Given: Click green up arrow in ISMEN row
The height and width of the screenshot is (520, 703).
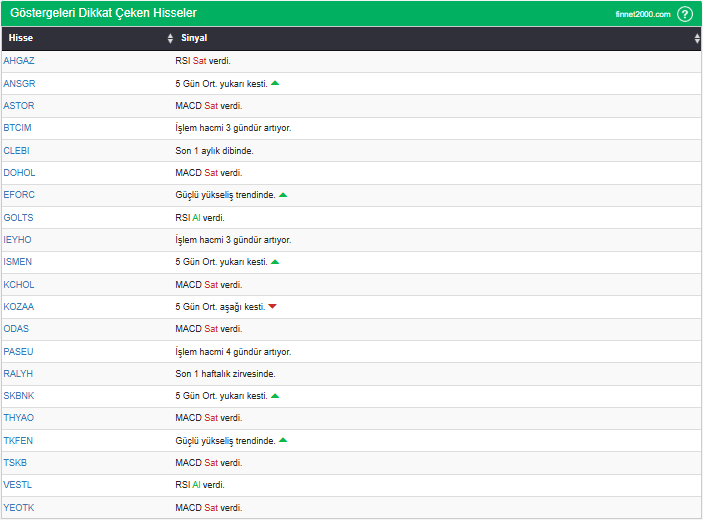Looking at the screenshot, I should (275, 262).
